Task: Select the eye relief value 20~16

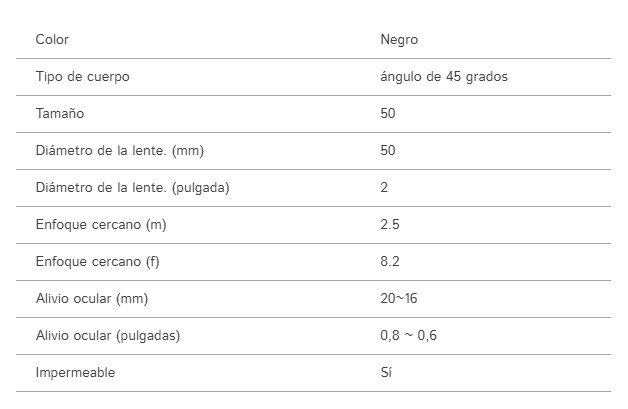Action: point(399,298)
